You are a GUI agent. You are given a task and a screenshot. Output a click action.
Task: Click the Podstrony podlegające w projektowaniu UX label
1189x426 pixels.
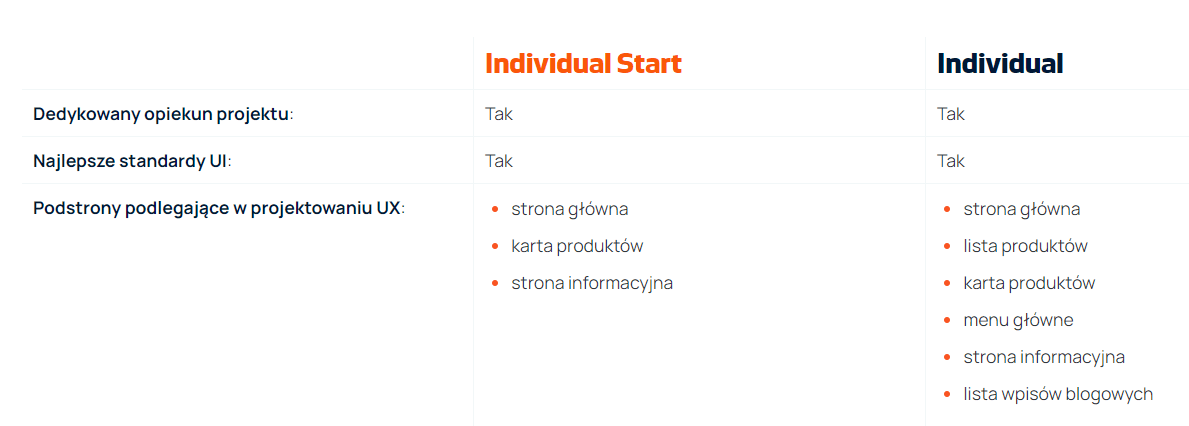point(219,209)
